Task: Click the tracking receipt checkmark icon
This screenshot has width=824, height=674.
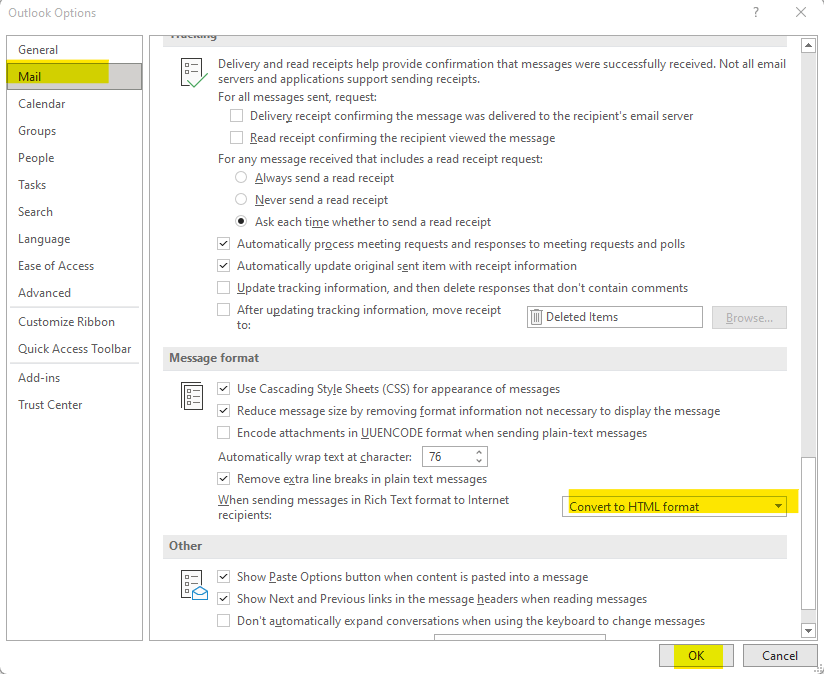Action: point(193,72)
